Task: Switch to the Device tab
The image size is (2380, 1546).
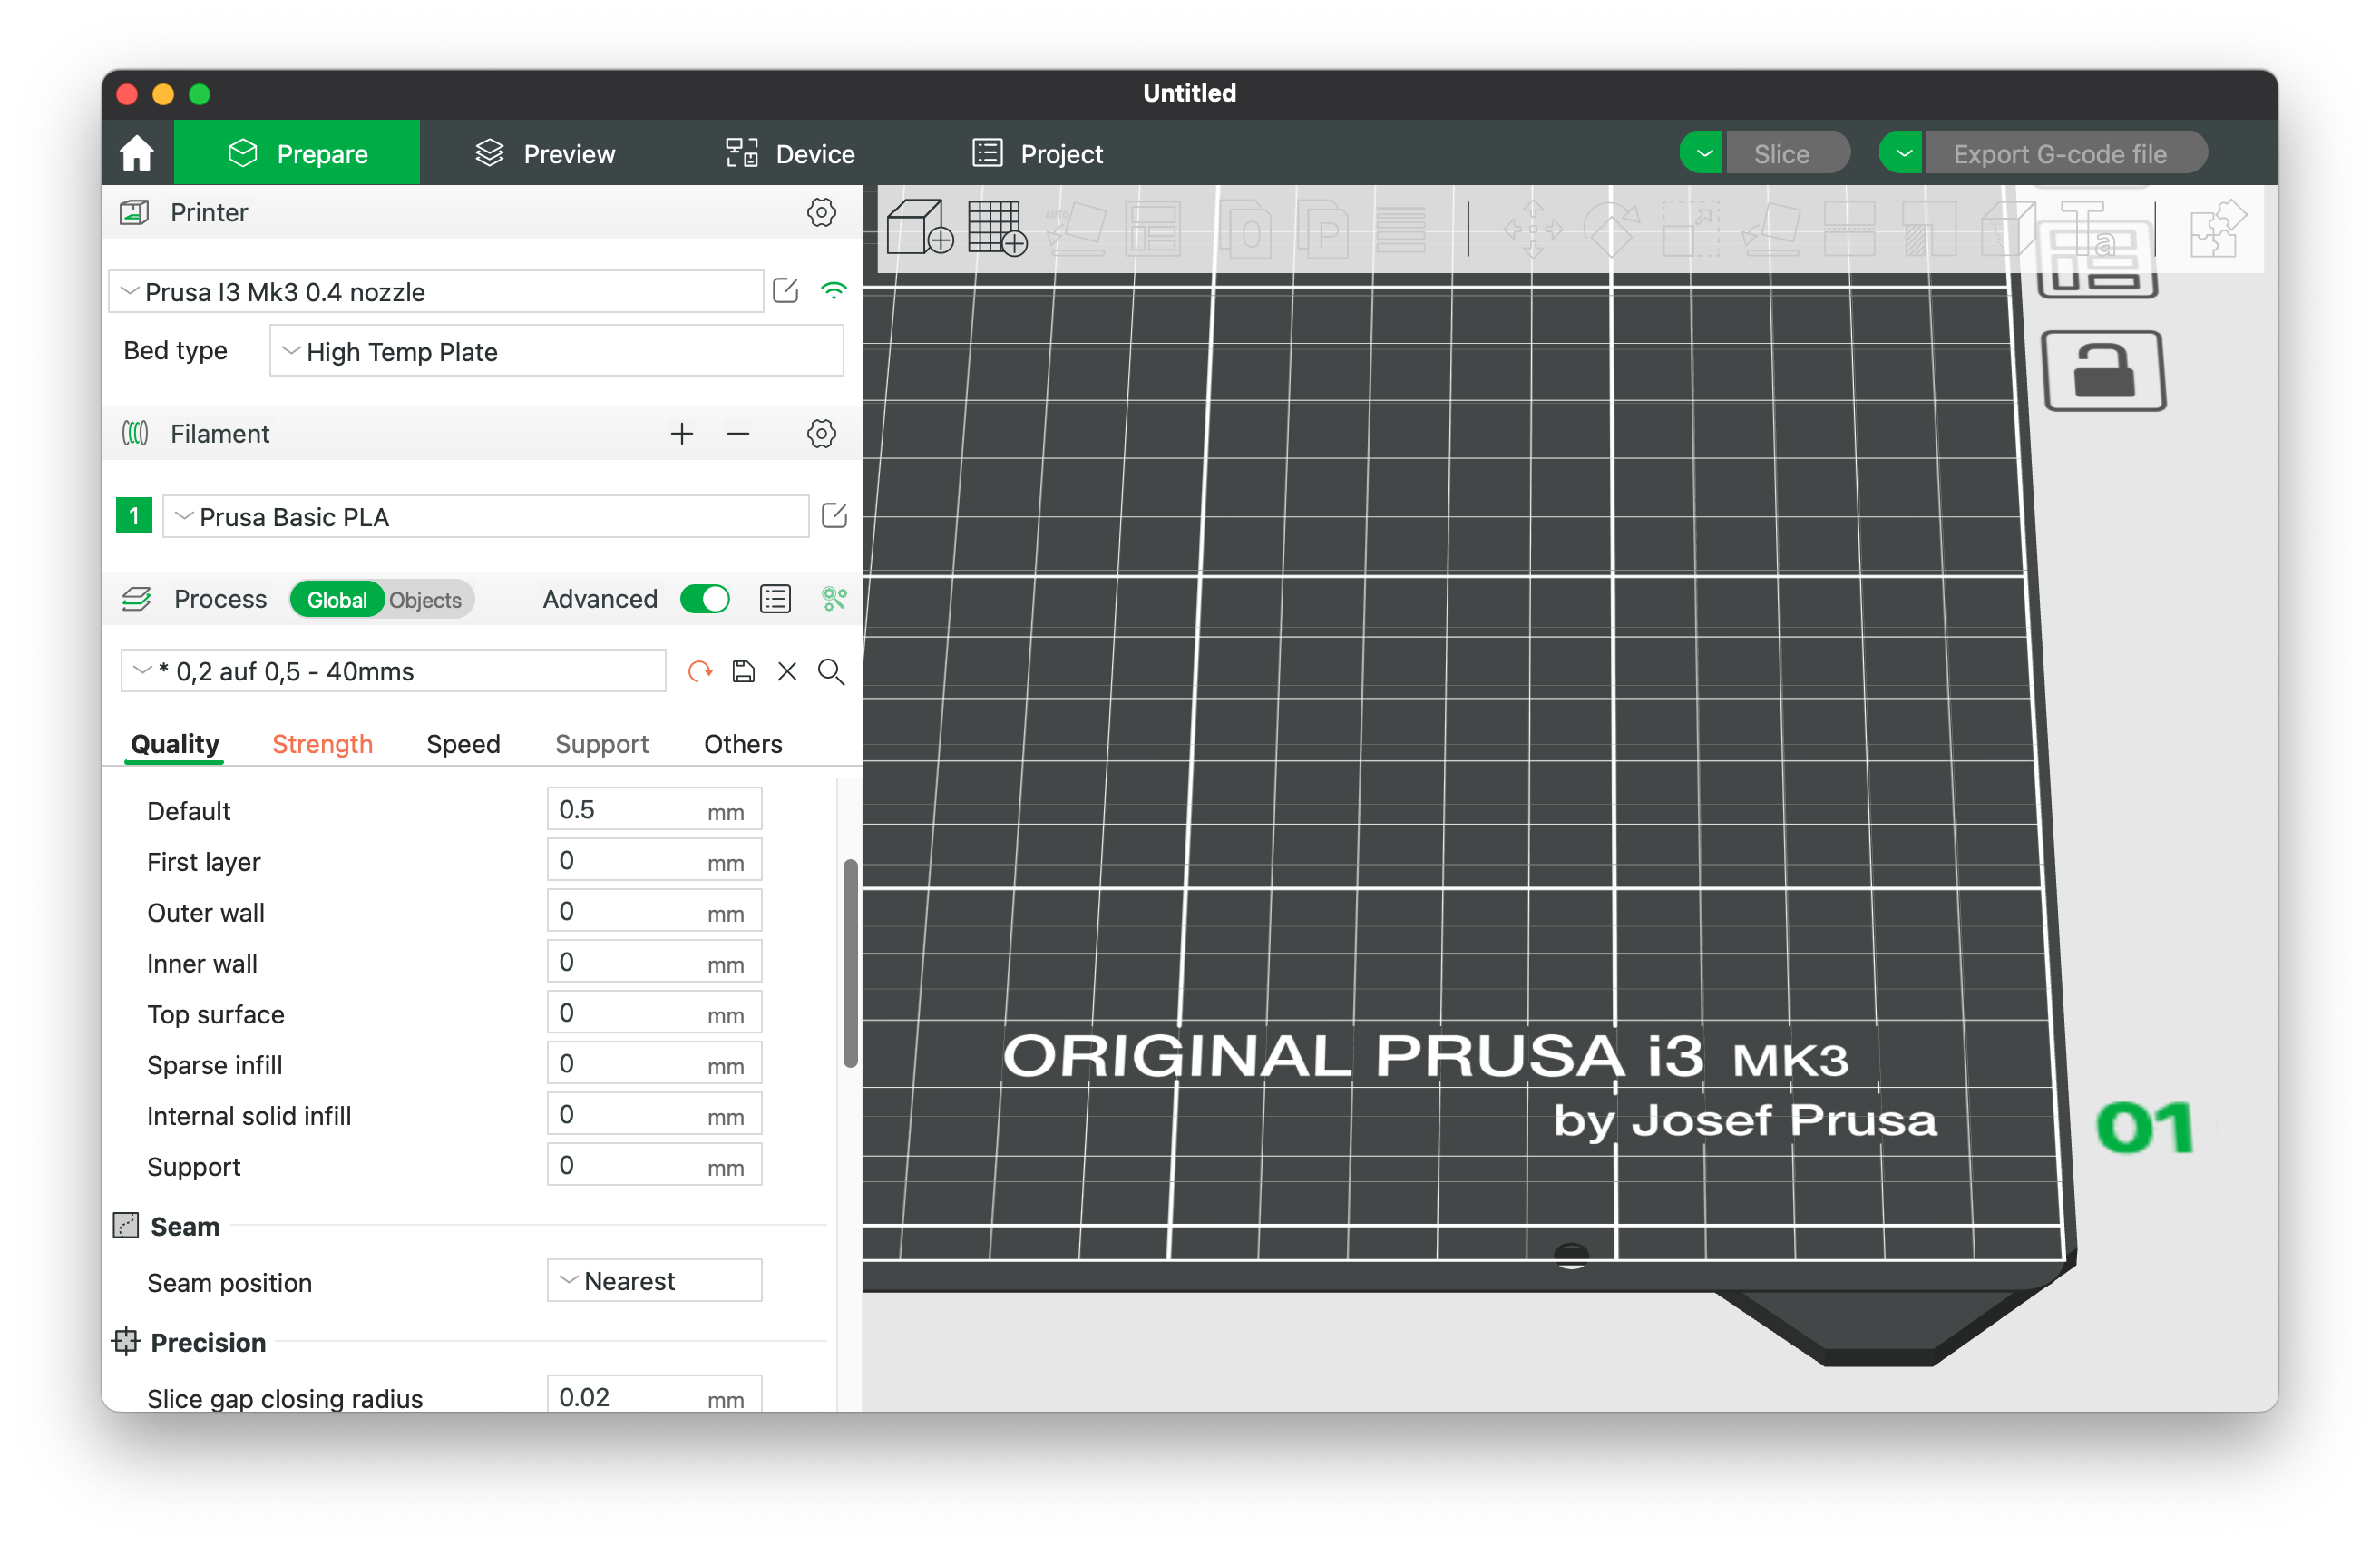Action: tap(790, 153)
